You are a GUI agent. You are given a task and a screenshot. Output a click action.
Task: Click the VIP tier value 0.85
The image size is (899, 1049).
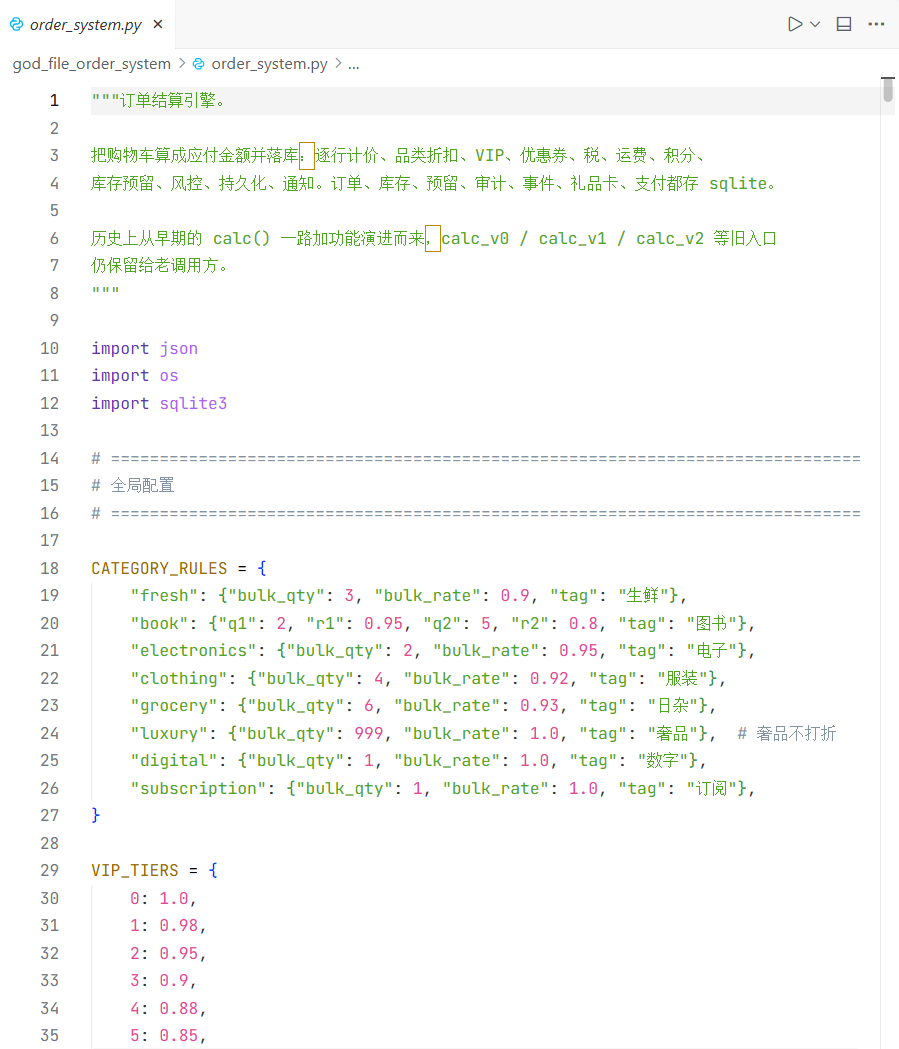(x=179, y=1035)
